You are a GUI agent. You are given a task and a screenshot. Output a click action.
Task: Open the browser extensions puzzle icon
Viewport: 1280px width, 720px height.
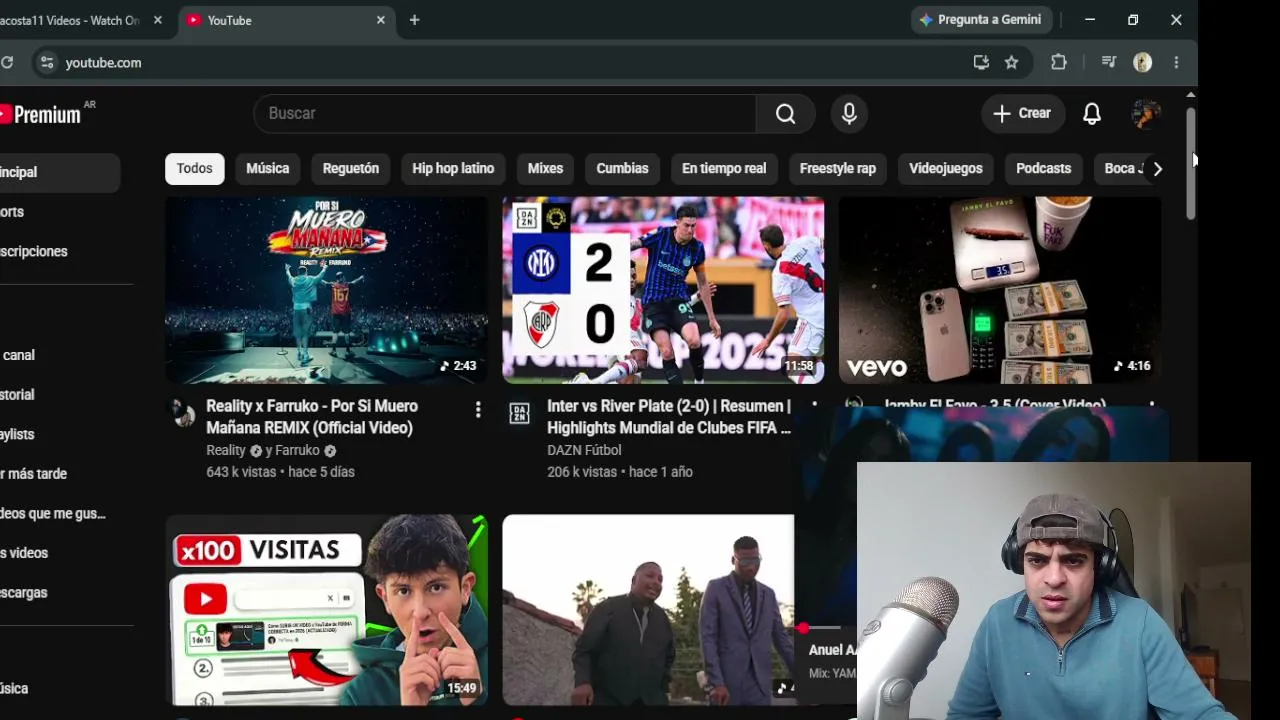pos(1059,63)
